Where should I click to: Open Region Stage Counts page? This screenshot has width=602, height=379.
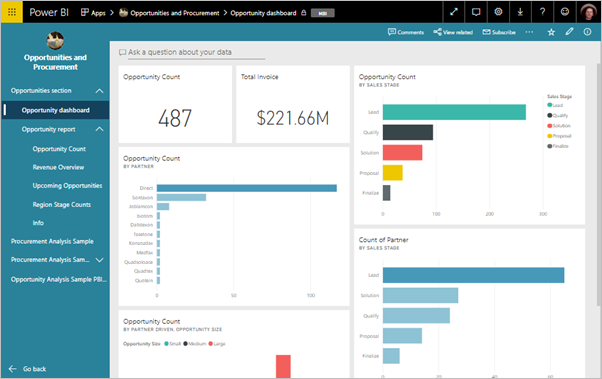click(62, 205)
